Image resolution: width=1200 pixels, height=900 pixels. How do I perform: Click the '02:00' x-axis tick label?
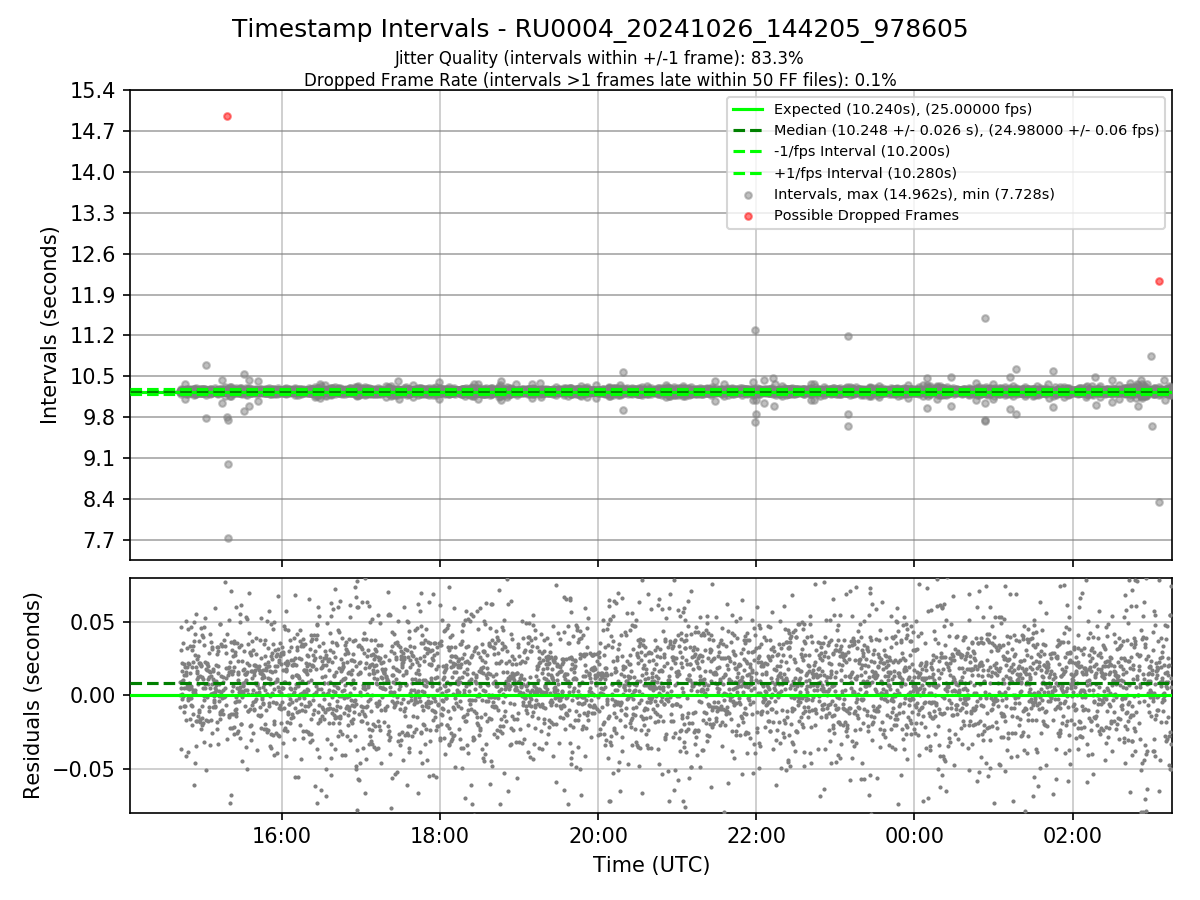point(1072,834)
